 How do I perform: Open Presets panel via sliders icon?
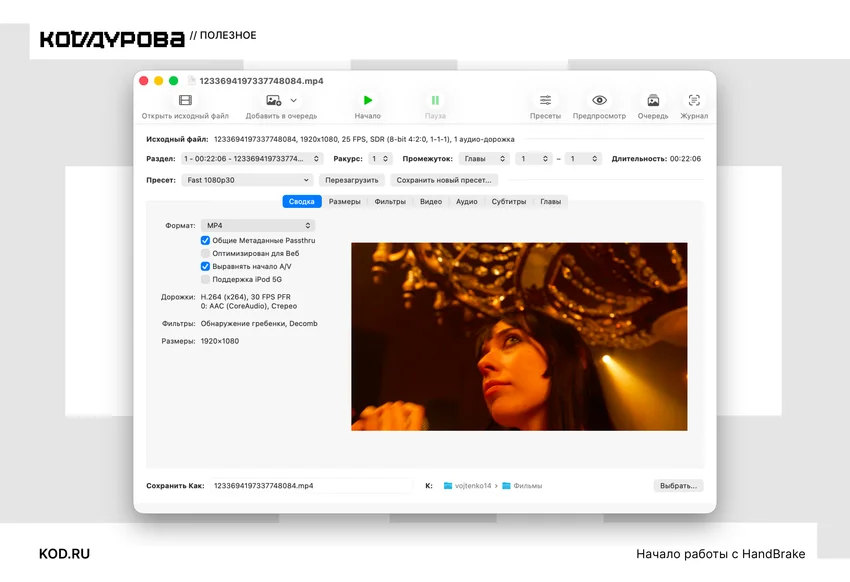545,100
